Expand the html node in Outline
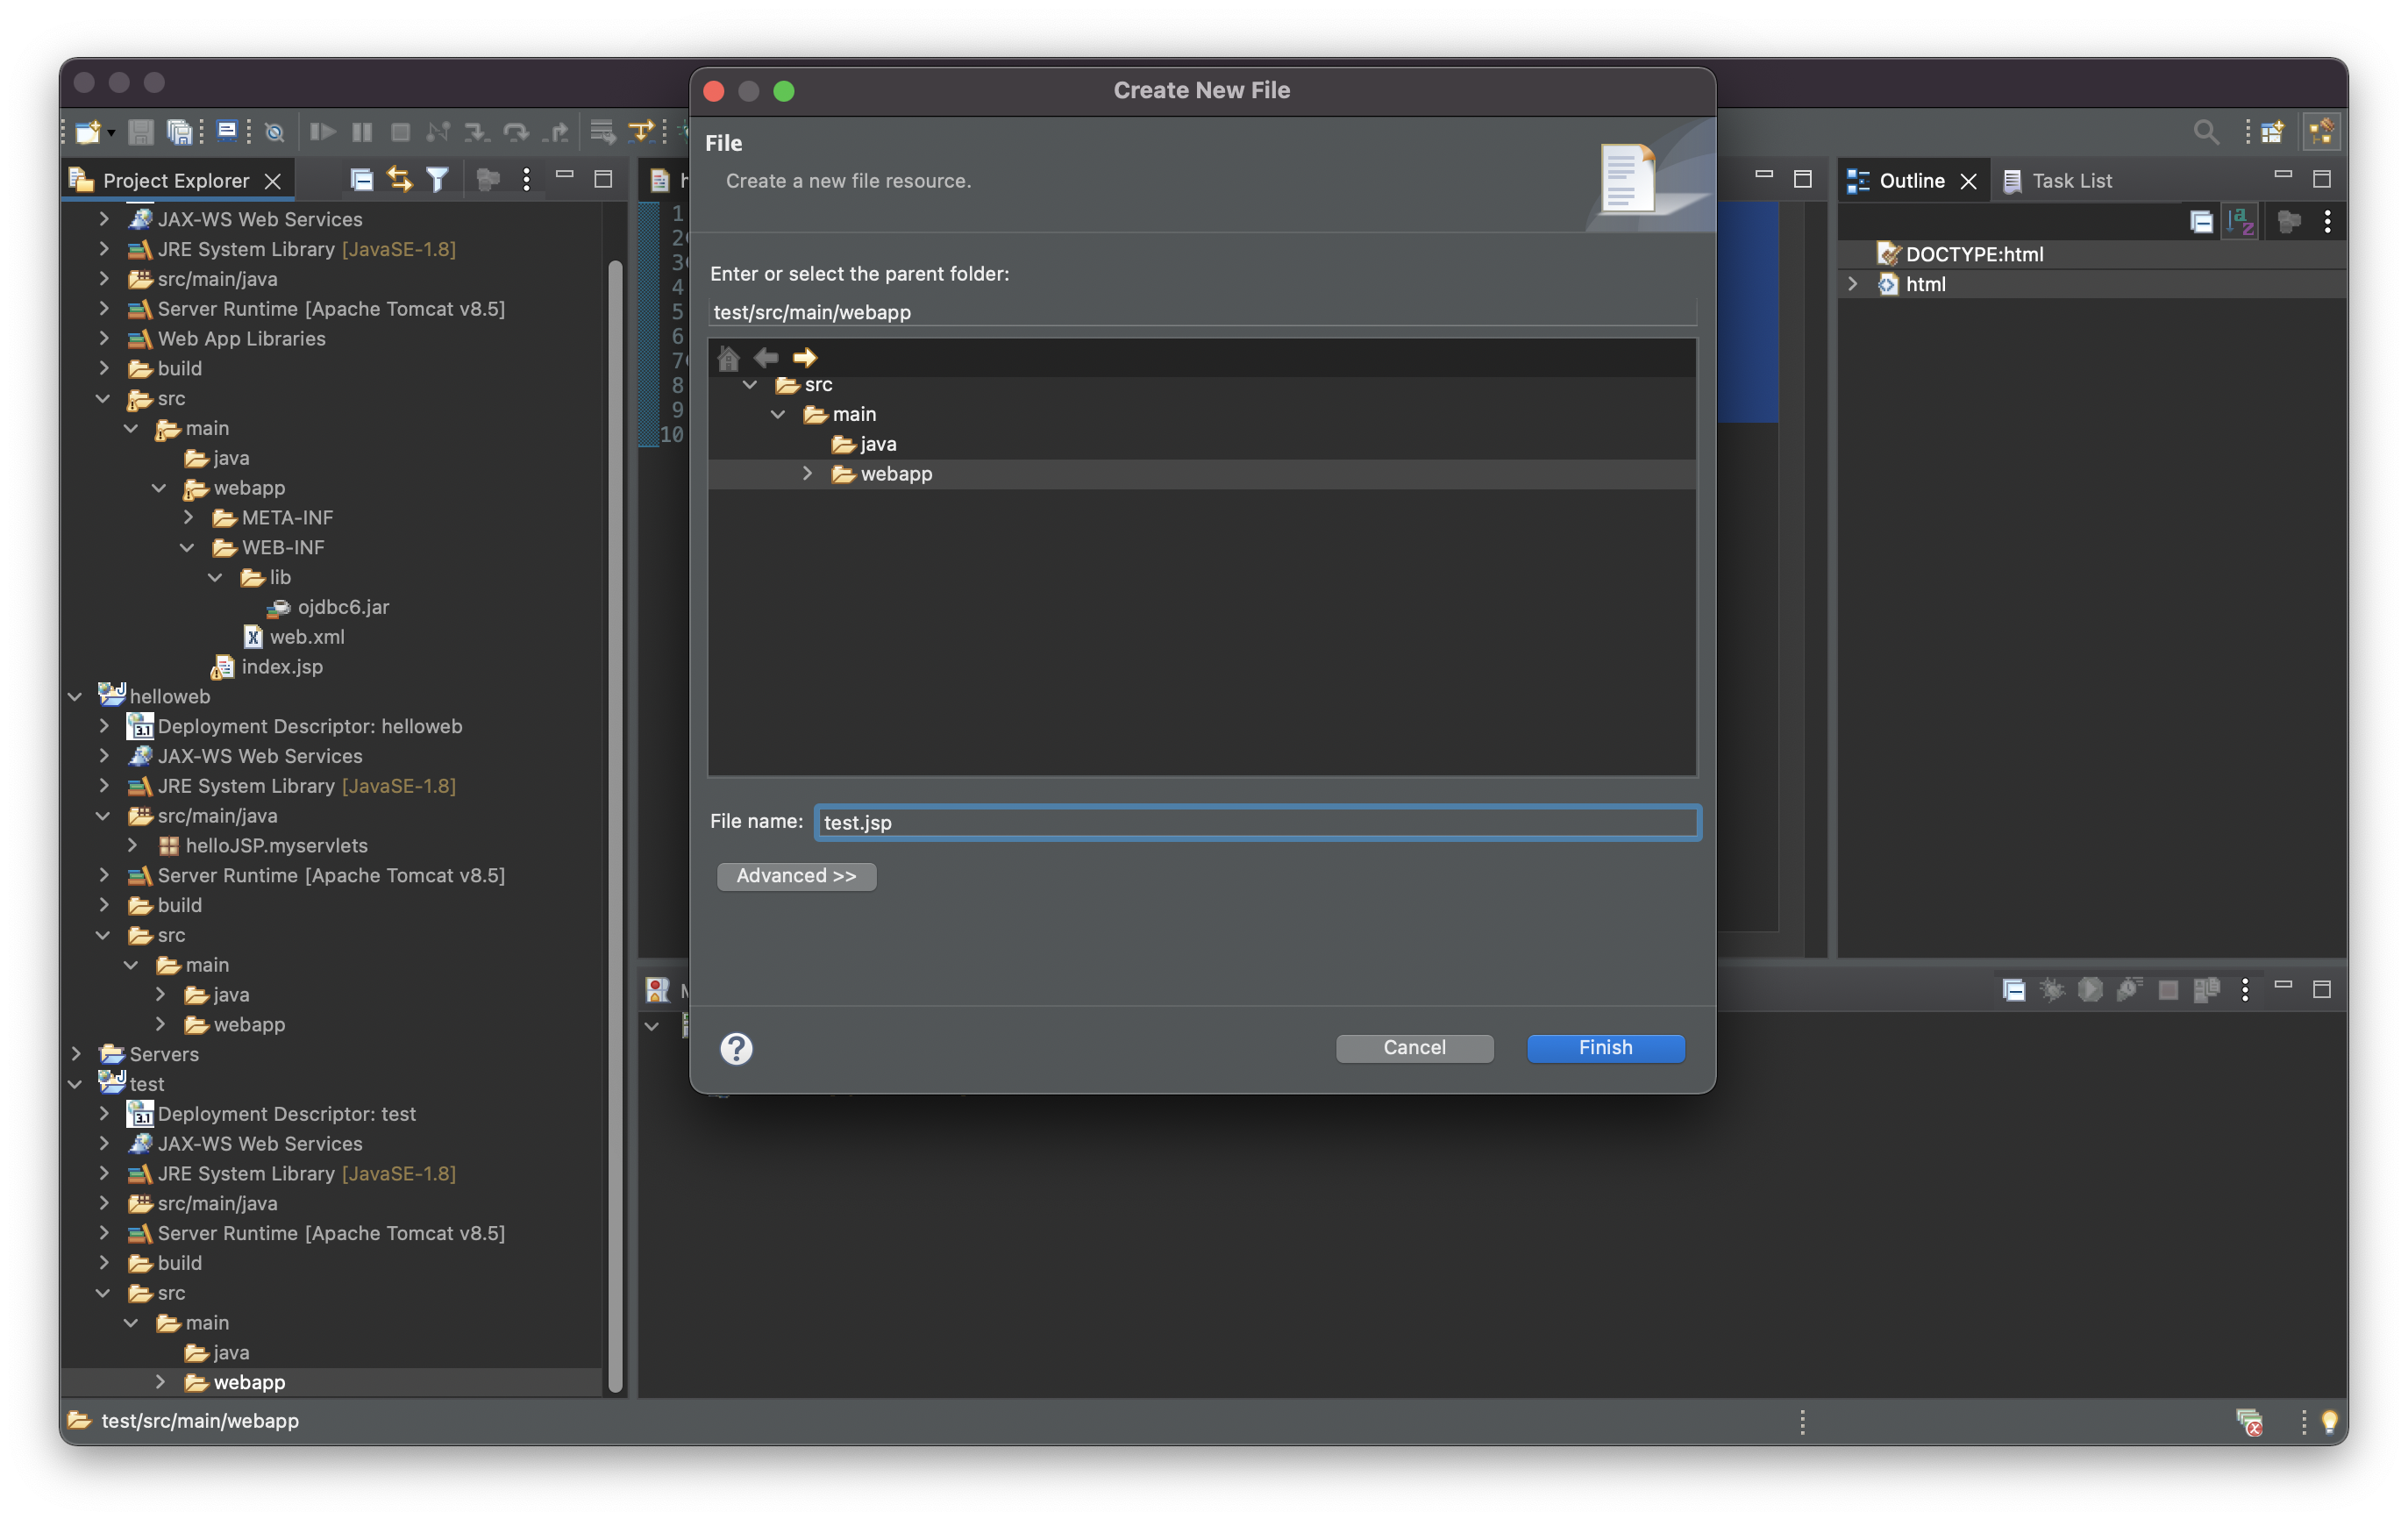The width and height of the screenshot is (2408, 1519). coord(1852,285)
